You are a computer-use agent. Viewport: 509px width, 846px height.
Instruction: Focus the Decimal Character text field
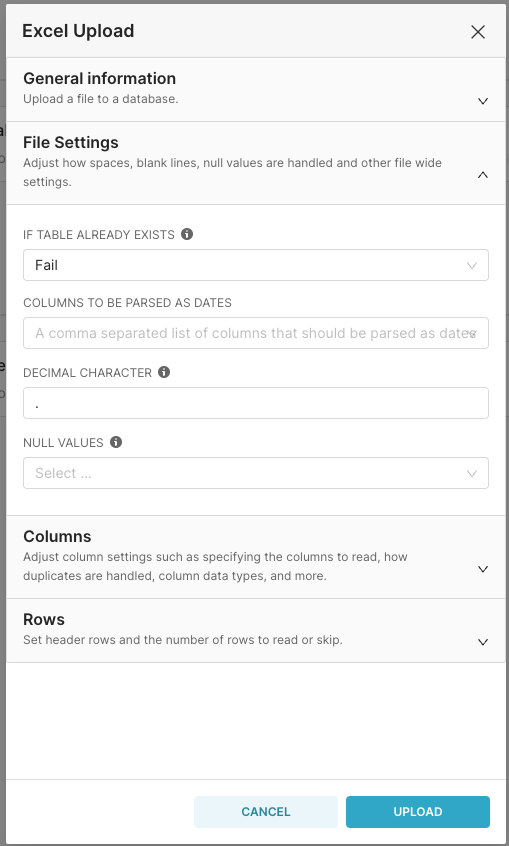[256, 403]
